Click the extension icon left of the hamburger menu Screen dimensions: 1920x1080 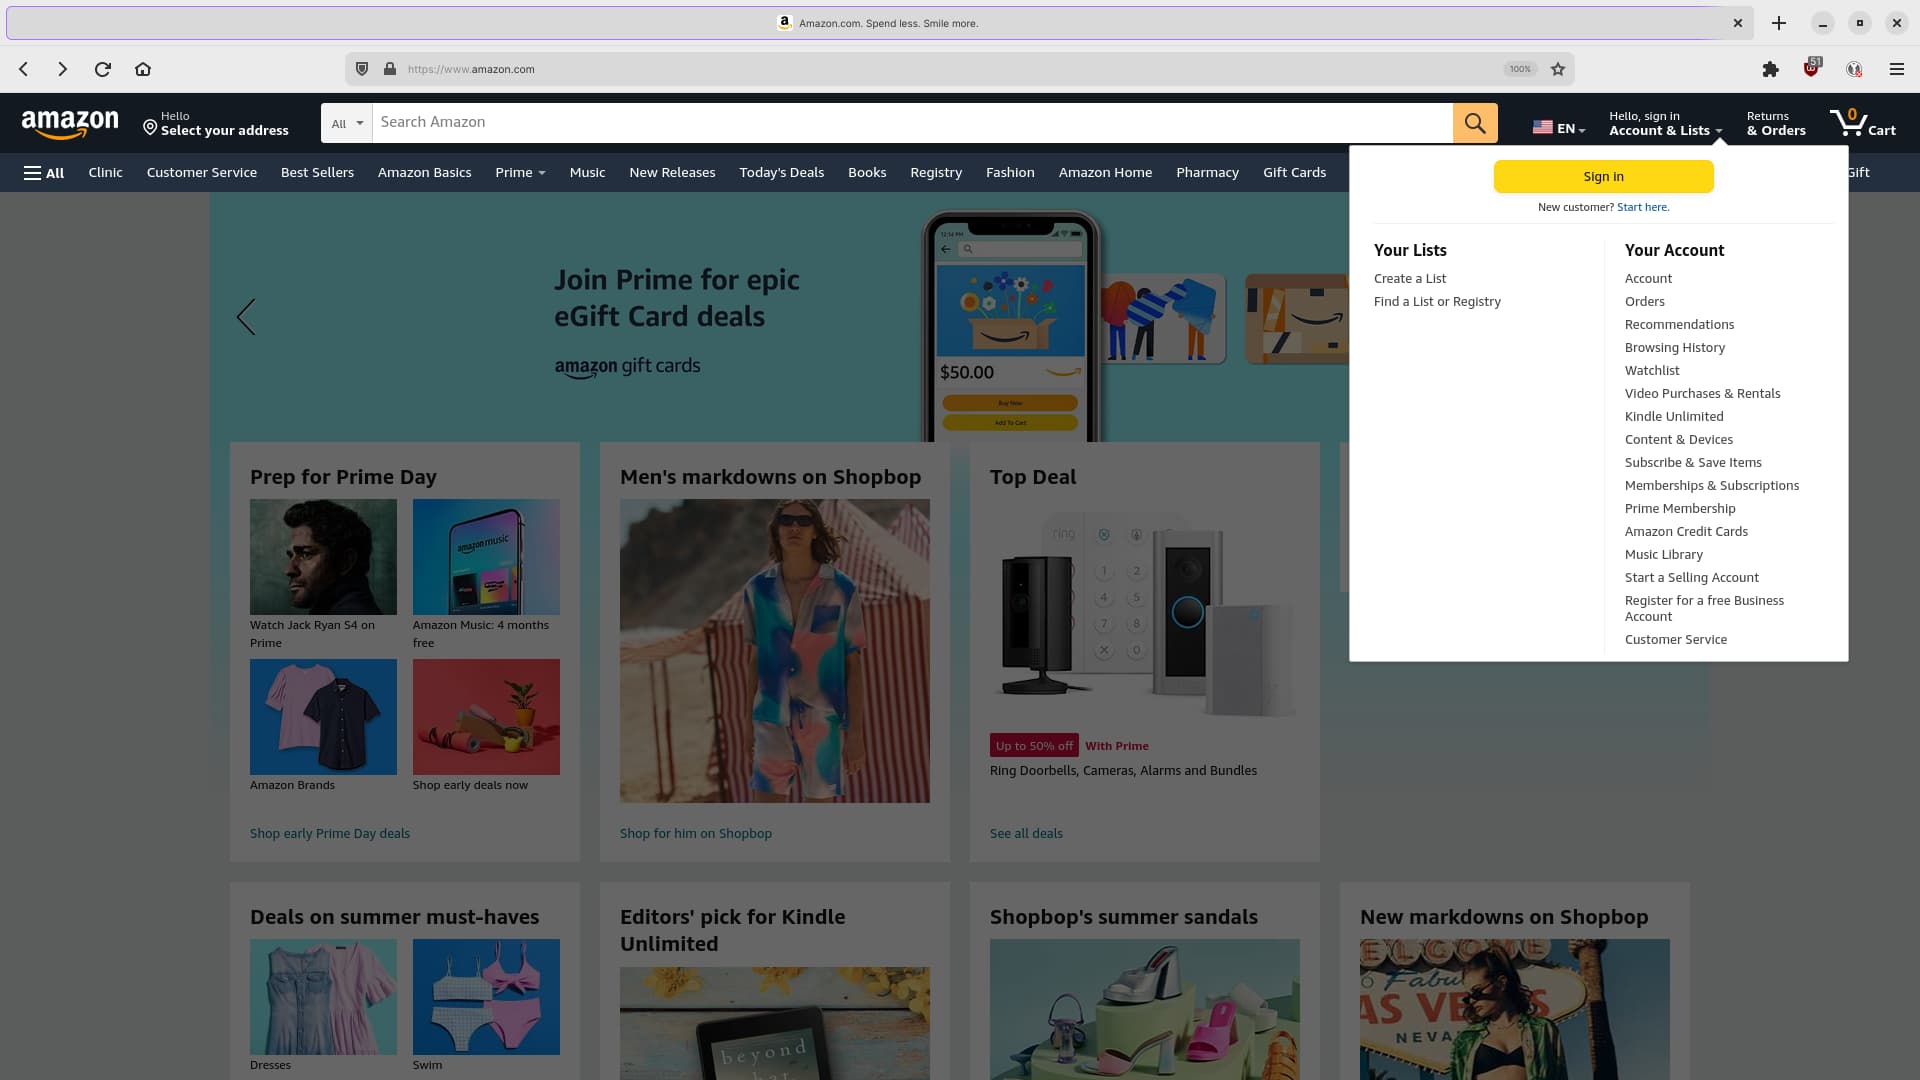click(x=1854, y=69)
